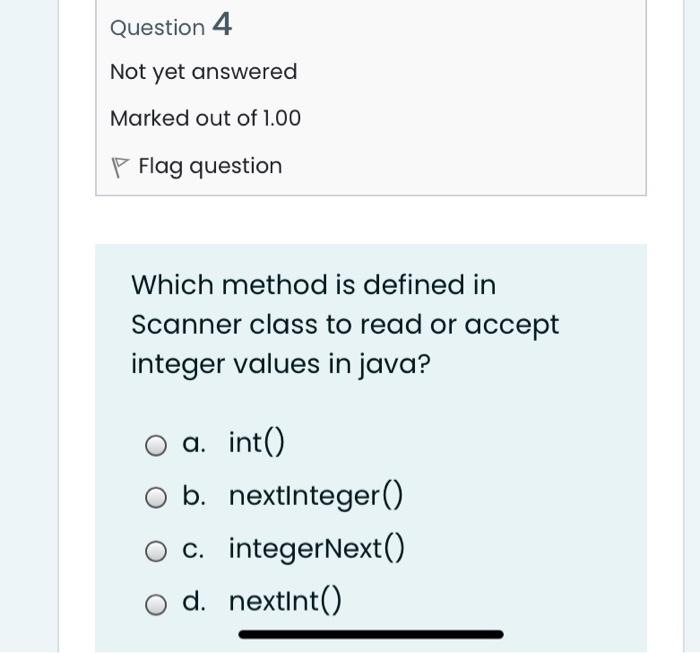Select the radio button for option a

(x=155, y=445)
